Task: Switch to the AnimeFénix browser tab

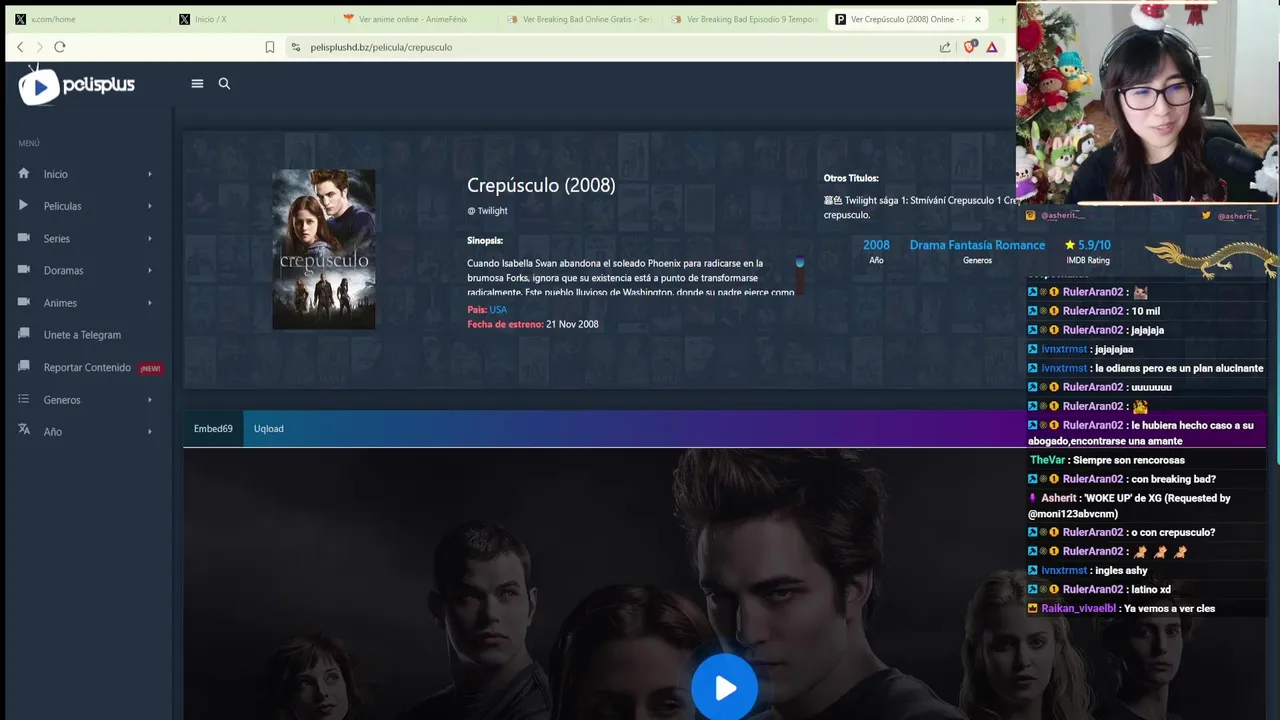Action: tap(414, 19)
